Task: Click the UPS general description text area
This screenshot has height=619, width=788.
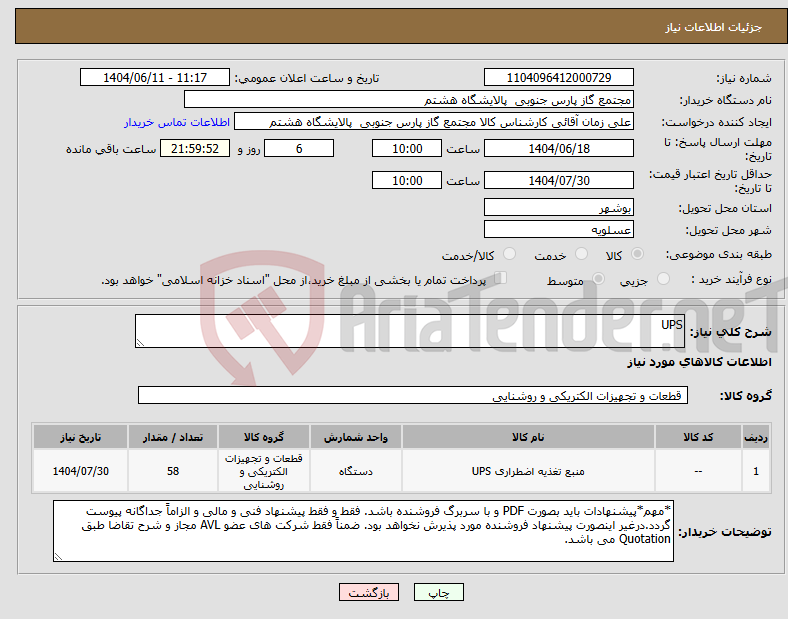Action: click(410, 331)
